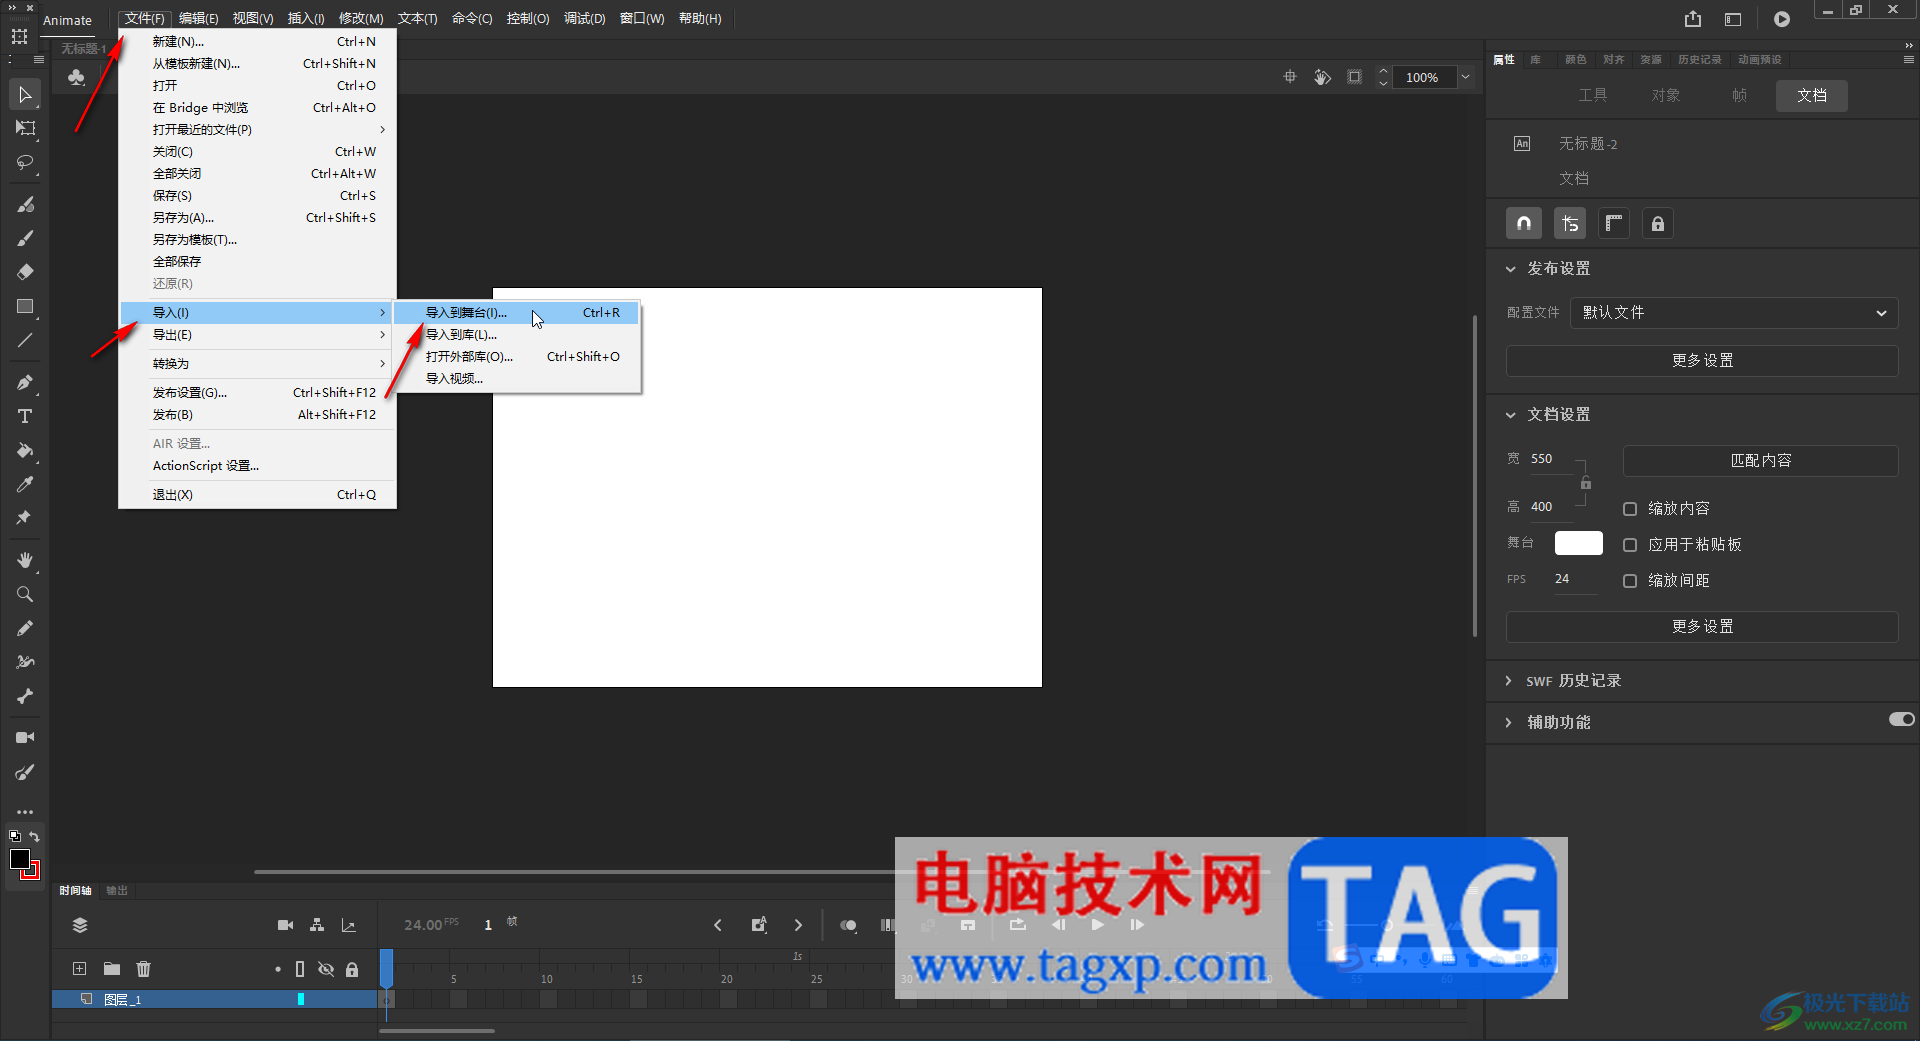The height and width of the screenshot is (1041, 1920).
Task: Select the Pen tool
Action: pos(25,382)
